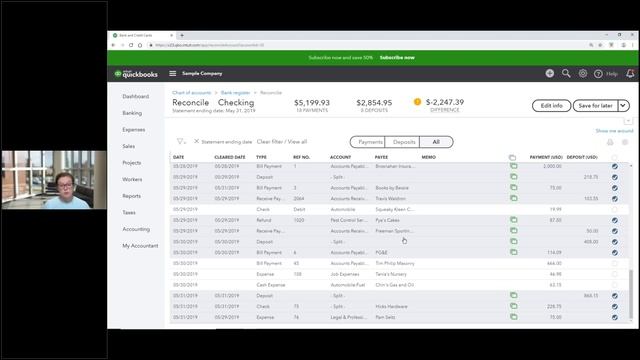Click the print icon above the table

click(610, 142)
